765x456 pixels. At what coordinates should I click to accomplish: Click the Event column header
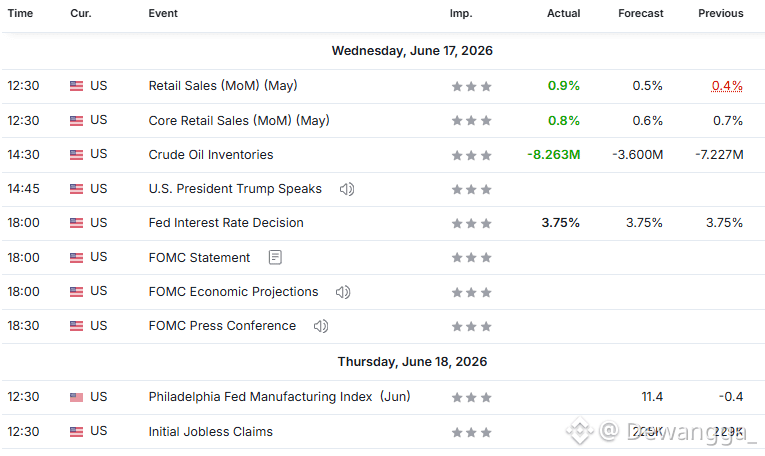(163, 13)
